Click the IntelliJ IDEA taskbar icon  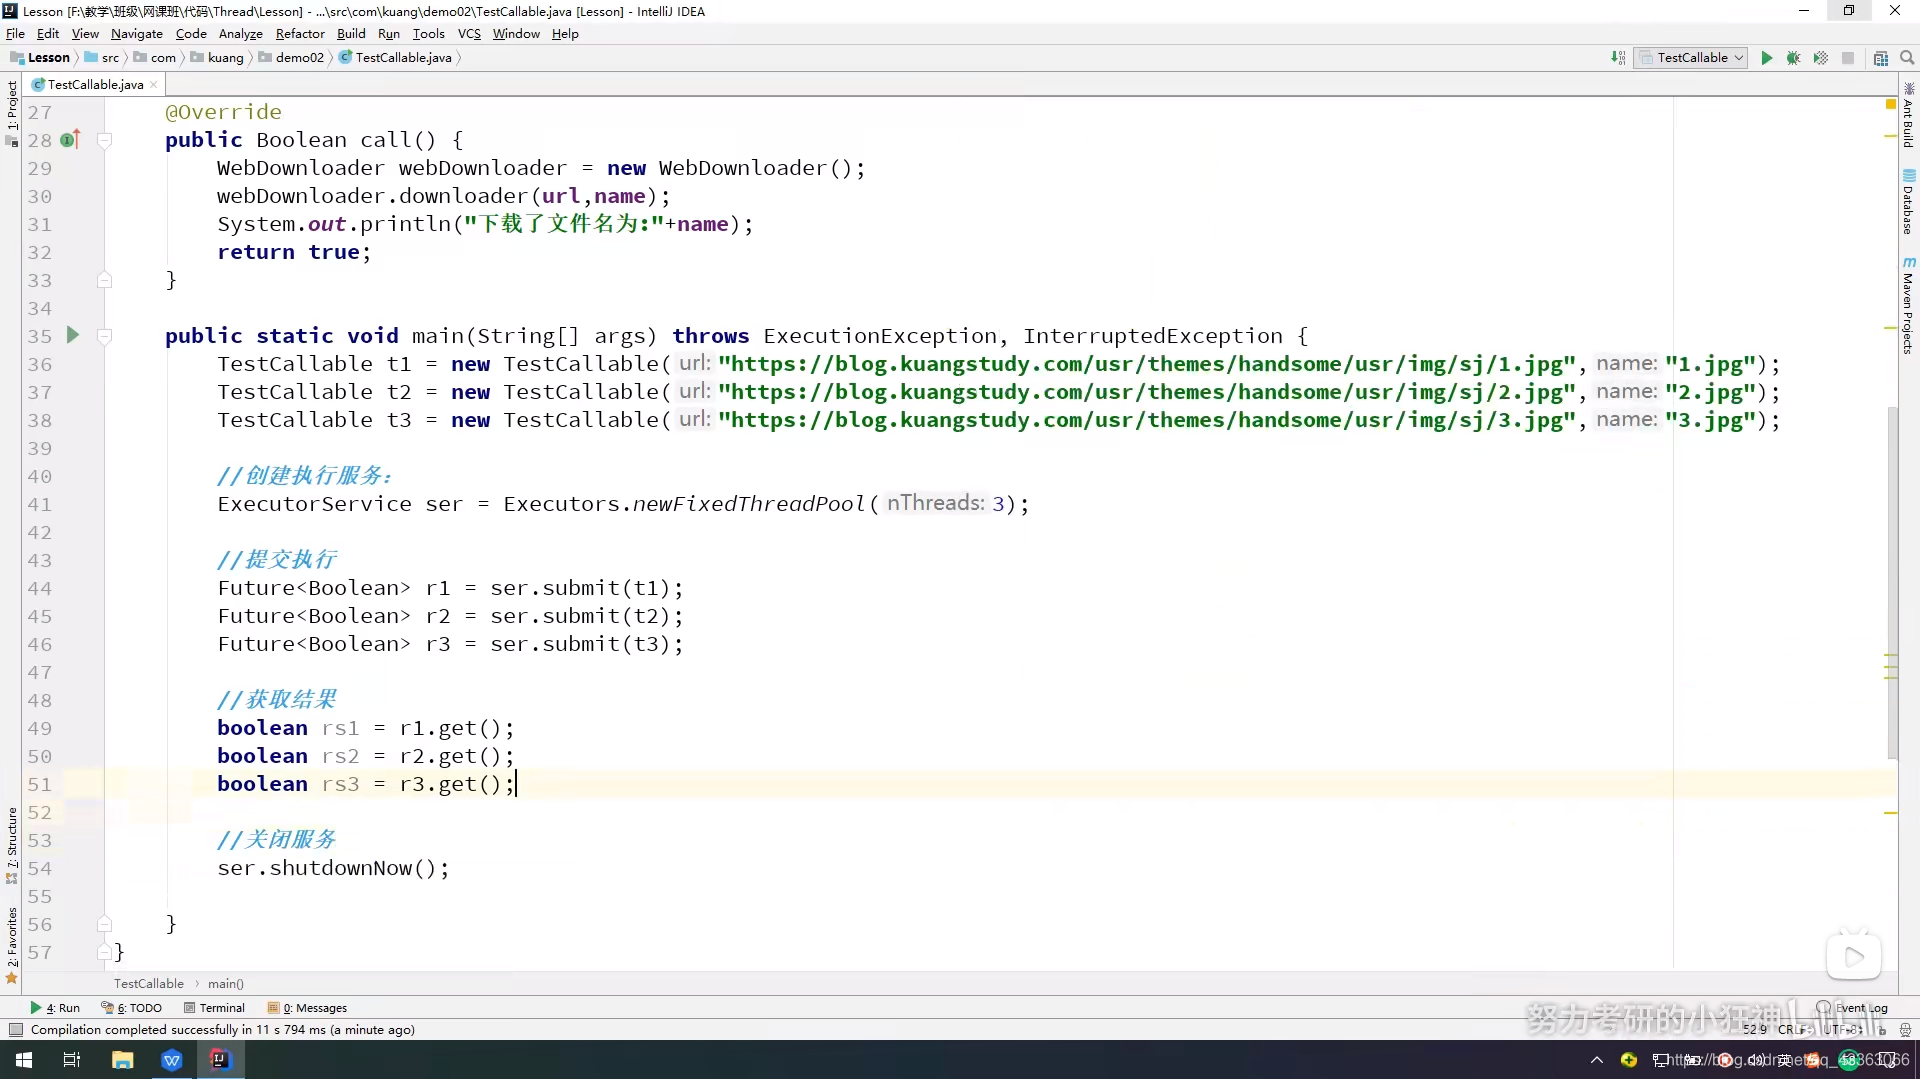pyautogui.click(x=220, y=1060)
